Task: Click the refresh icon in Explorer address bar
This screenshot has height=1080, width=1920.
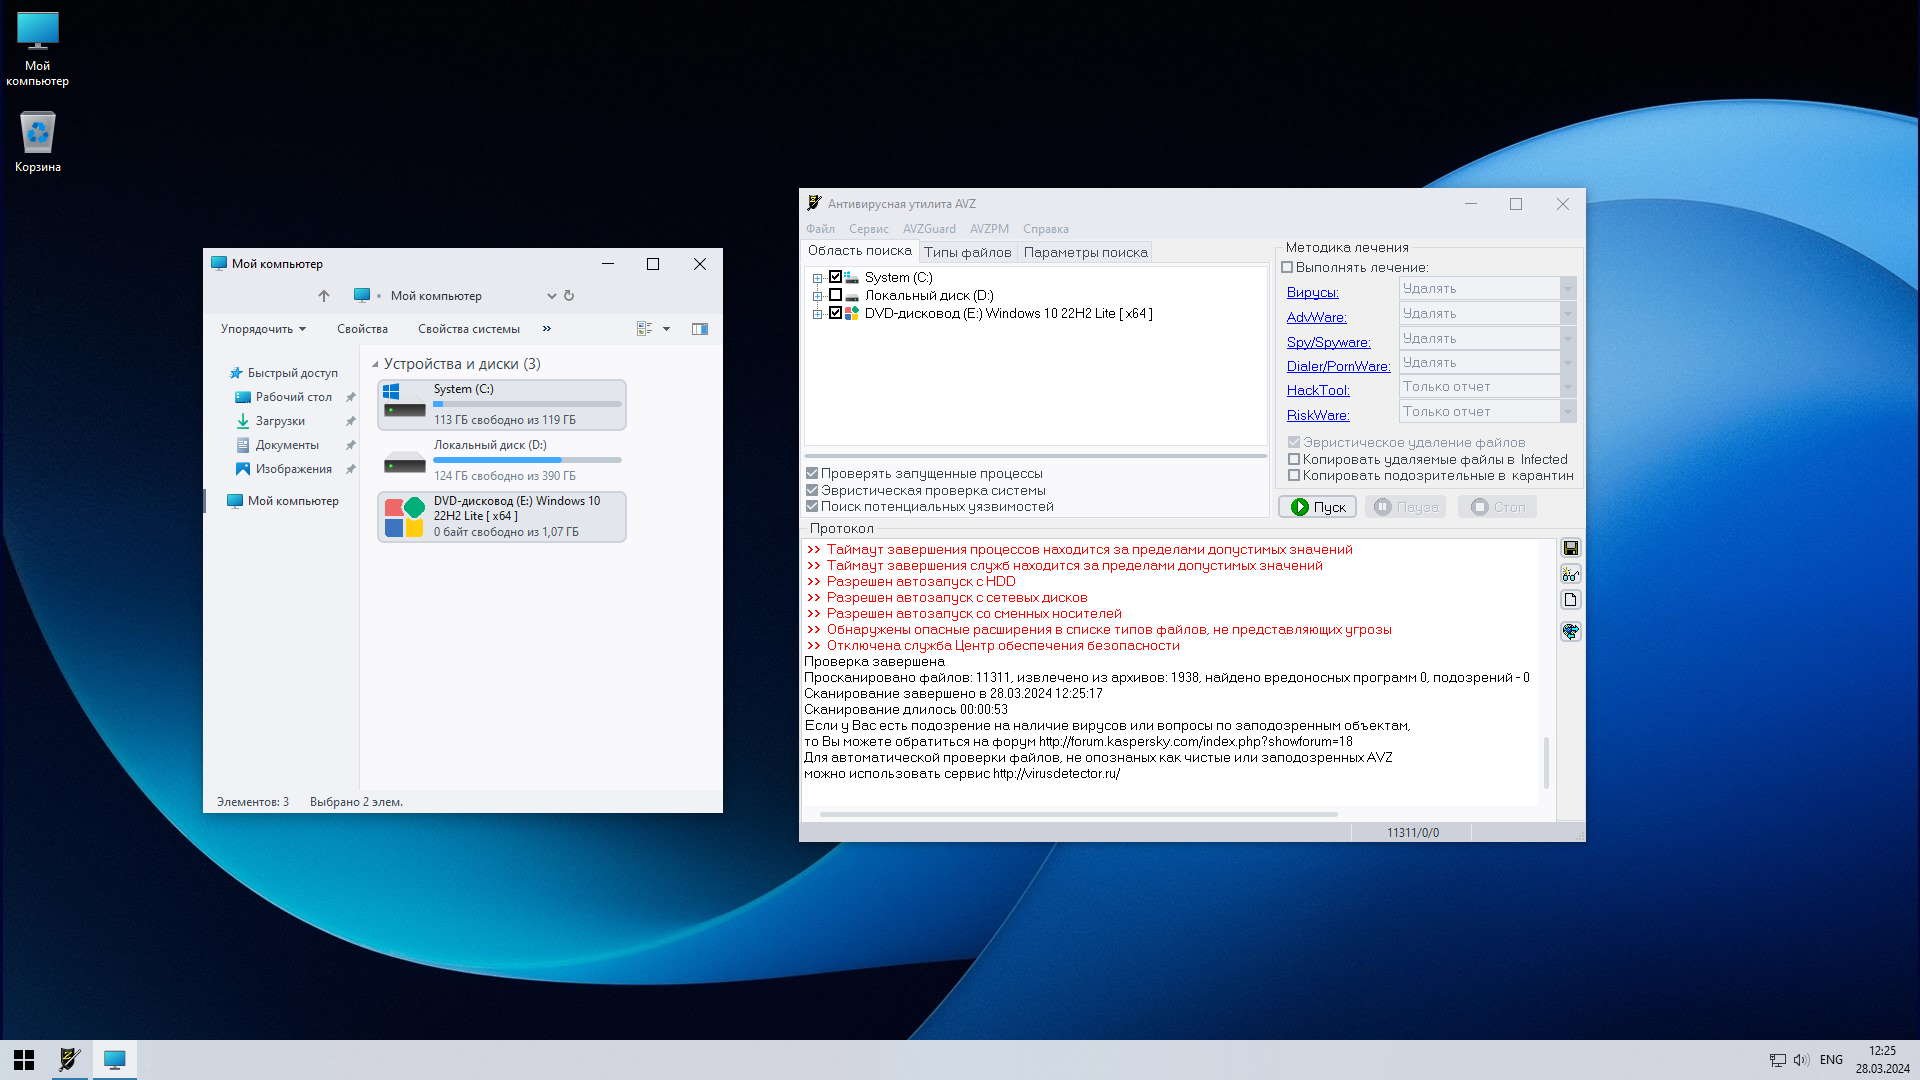Action: pos(569,296)
